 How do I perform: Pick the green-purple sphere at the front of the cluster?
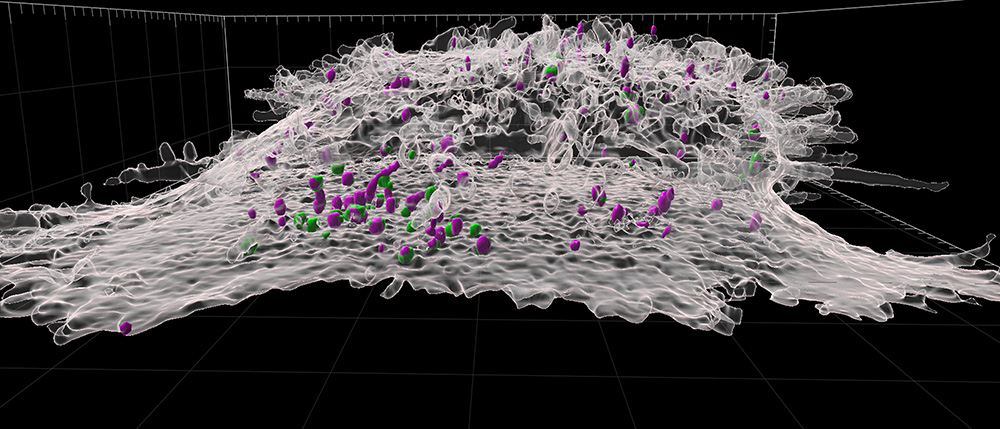(x=405, y=255)
